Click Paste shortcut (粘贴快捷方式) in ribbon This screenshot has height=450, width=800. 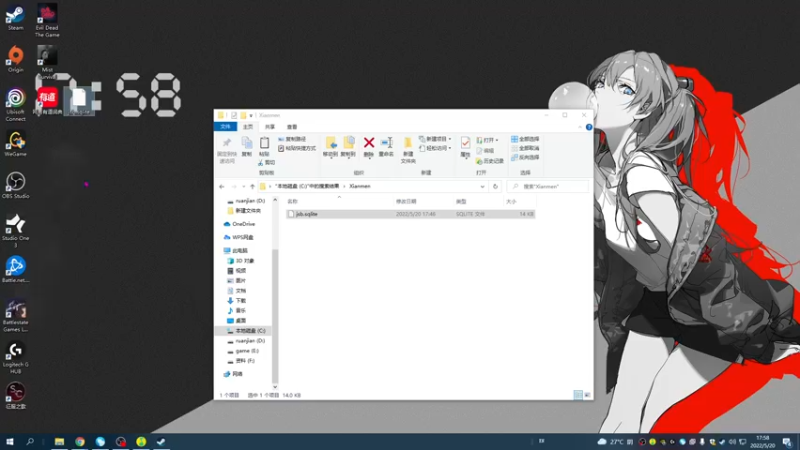(297, 148)
